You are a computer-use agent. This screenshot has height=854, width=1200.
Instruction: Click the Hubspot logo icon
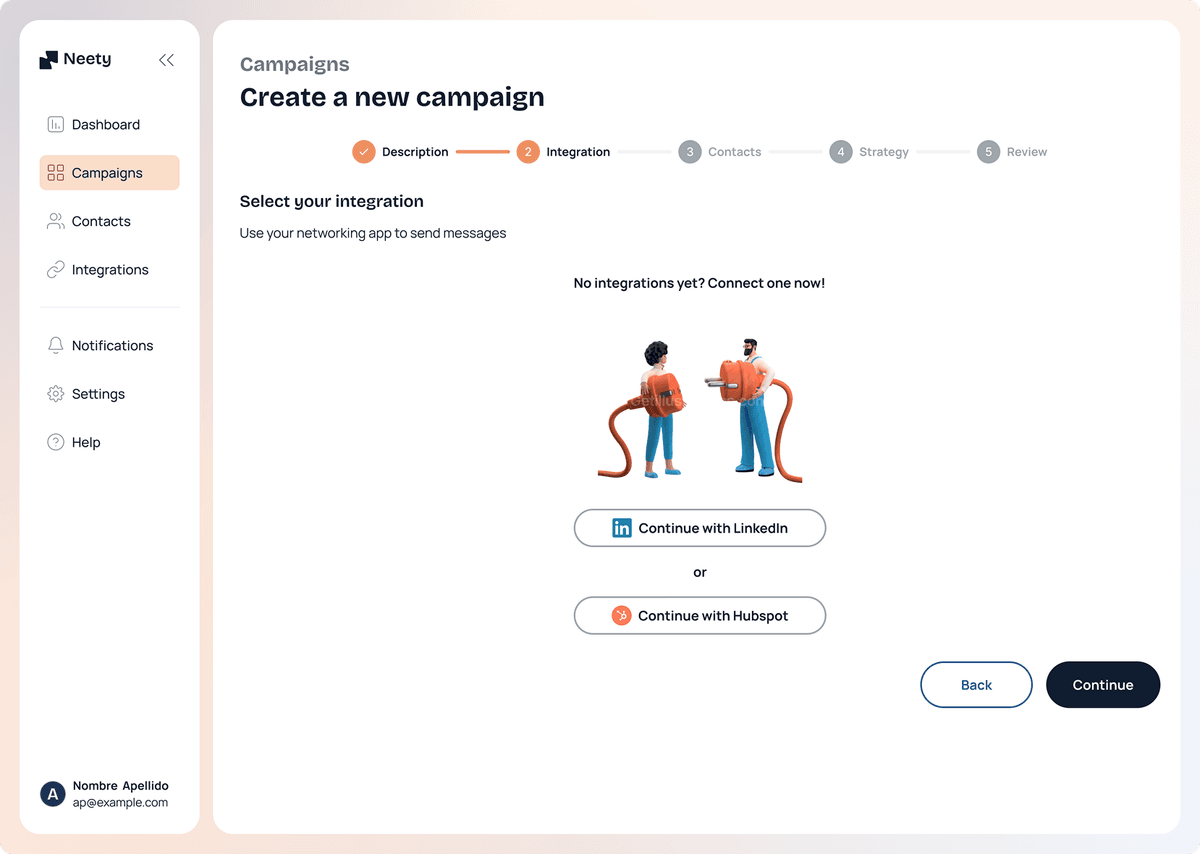pos(622,616)
